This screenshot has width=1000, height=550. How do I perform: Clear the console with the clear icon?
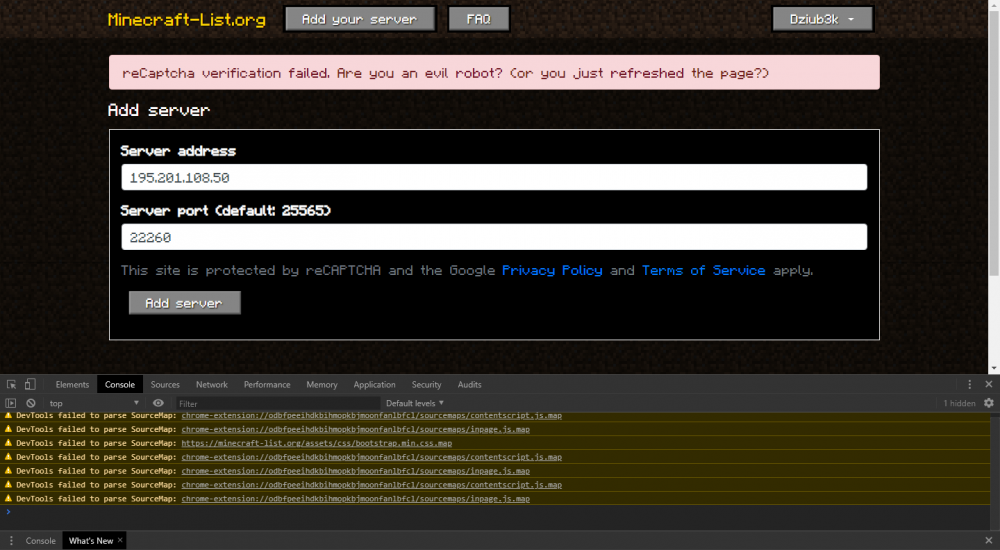coord(31,403)
